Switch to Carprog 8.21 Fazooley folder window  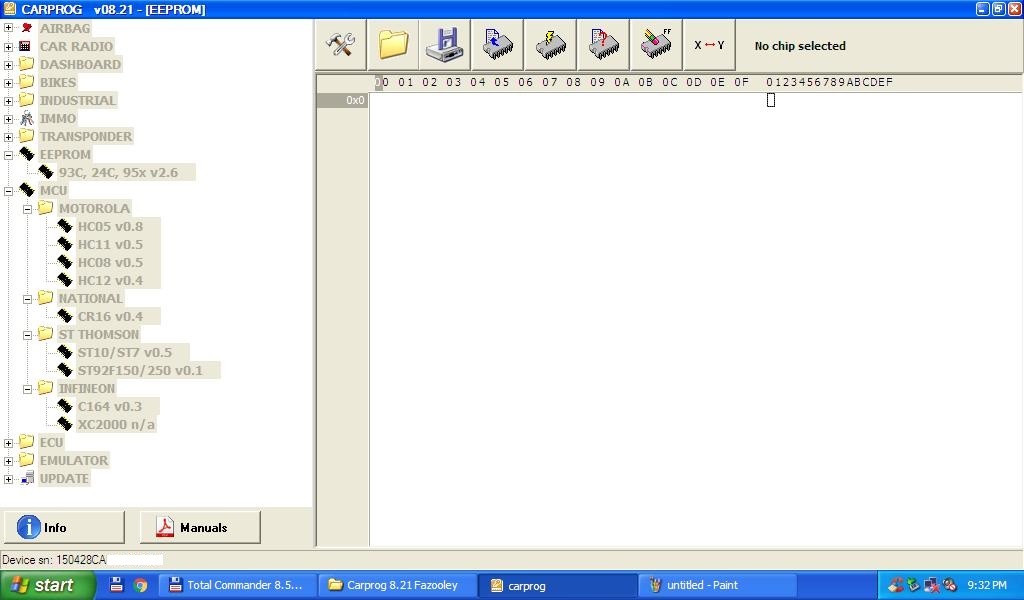pyautogui.click(x=398, y=585)
